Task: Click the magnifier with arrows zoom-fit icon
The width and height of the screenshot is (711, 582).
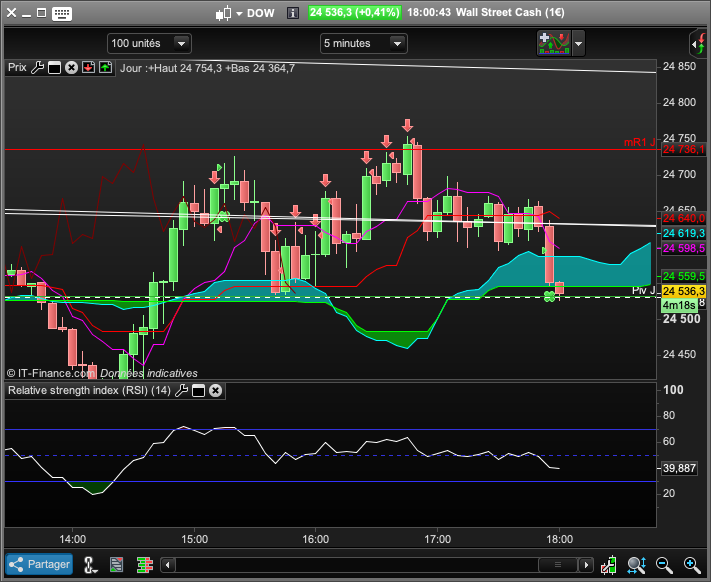Action: (636, 565)
